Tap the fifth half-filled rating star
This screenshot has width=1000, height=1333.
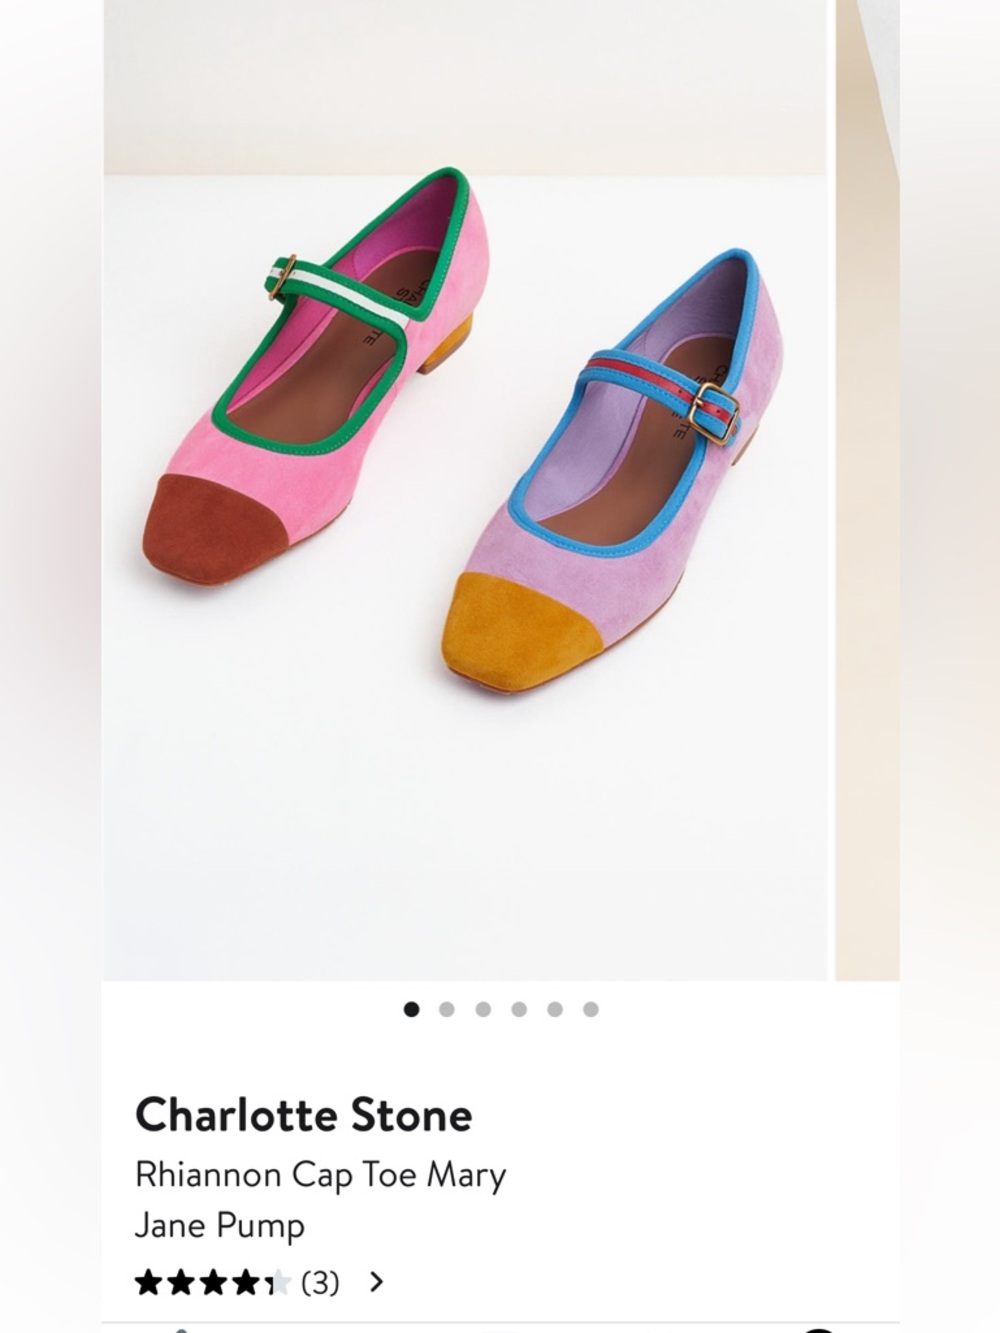278,1281
